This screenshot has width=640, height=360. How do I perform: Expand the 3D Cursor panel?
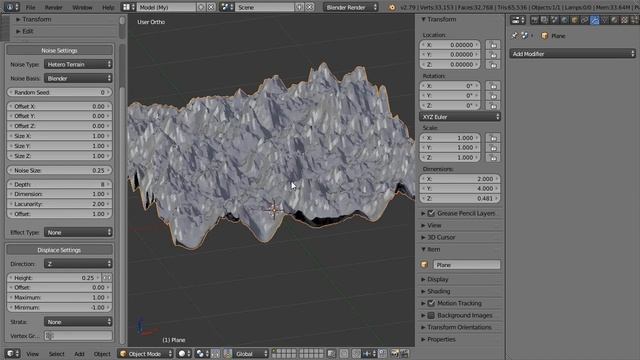(x=441, y=237)
